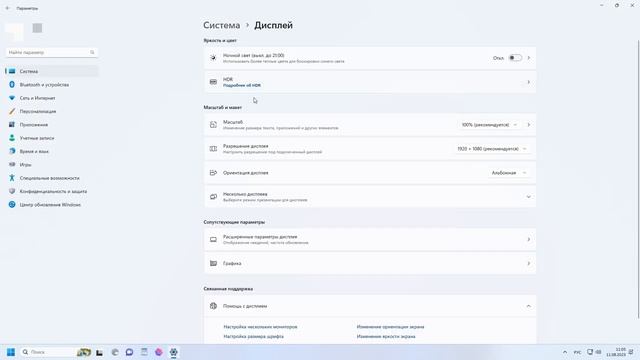
Task: Click the Время и язык globe icon
Action: pyautogui.click(x=12, y=151)
